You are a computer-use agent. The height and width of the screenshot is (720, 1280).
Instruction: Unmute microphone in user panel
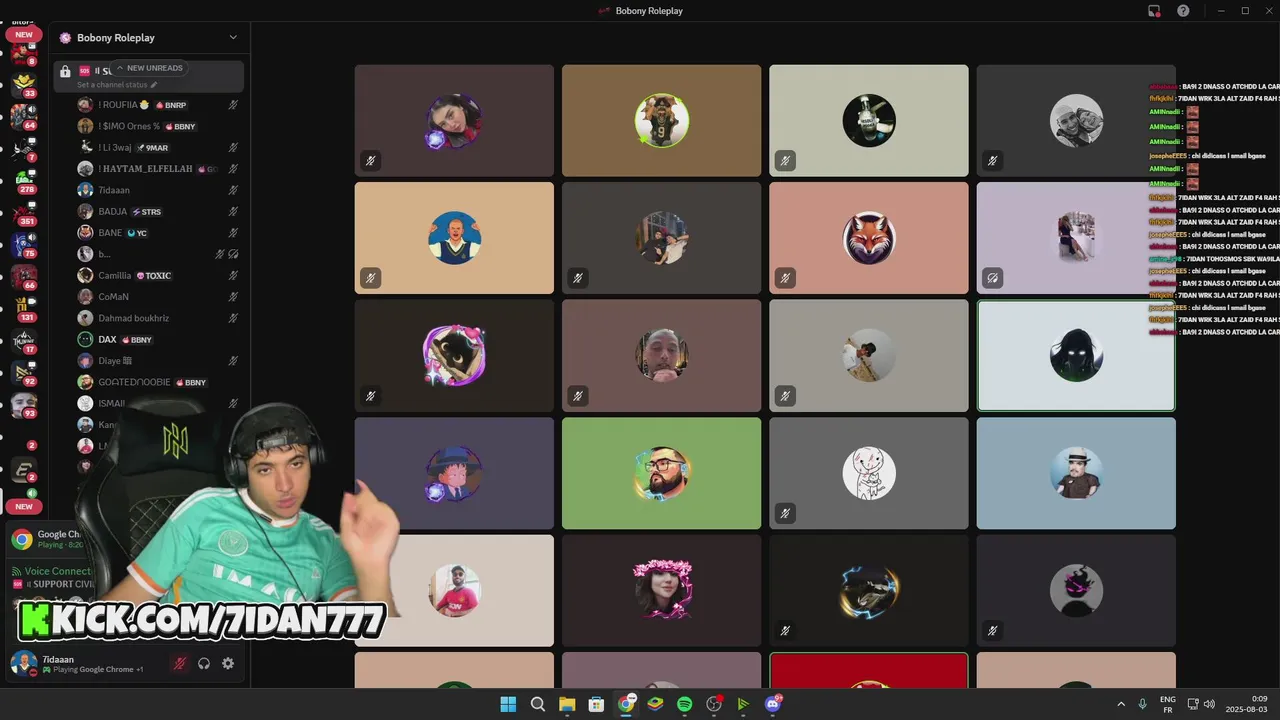click(x=180, y=663)
